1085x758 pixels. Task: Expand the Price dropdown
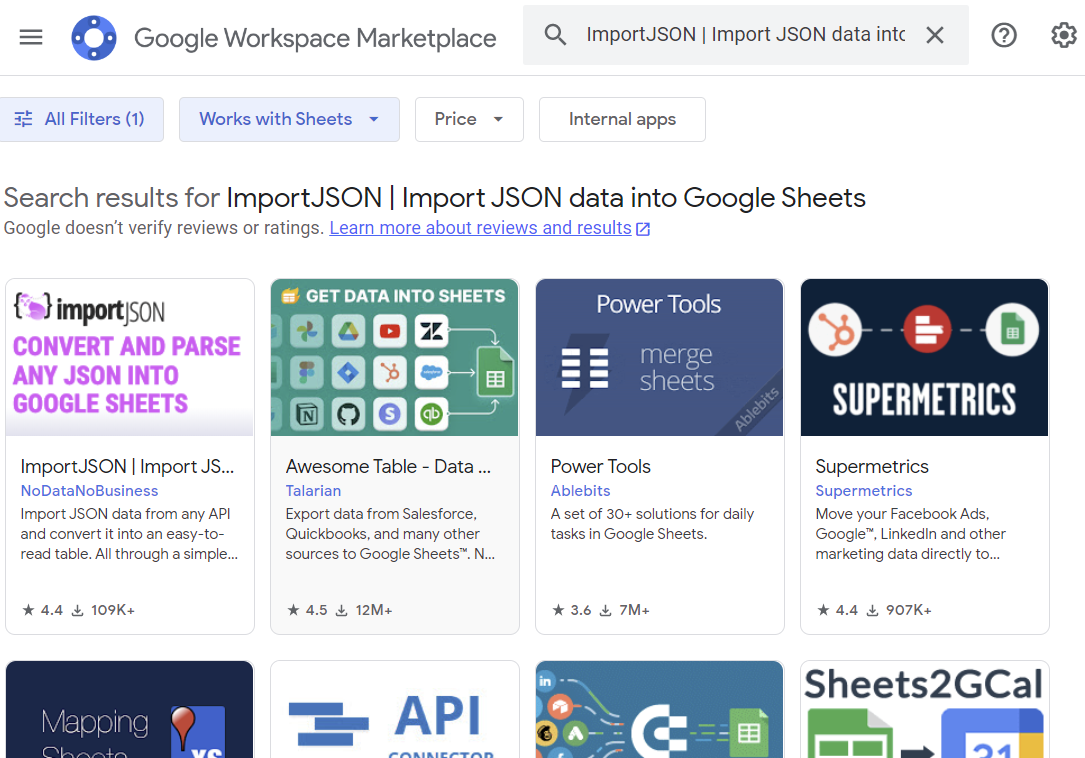pyautogui.click(x=469, y=119)
